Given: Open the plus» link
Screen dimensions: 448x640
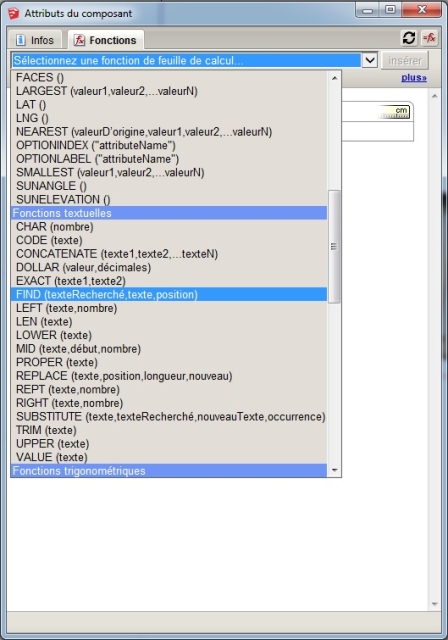Looking at the screenshot, I should (x=414, y=78).
